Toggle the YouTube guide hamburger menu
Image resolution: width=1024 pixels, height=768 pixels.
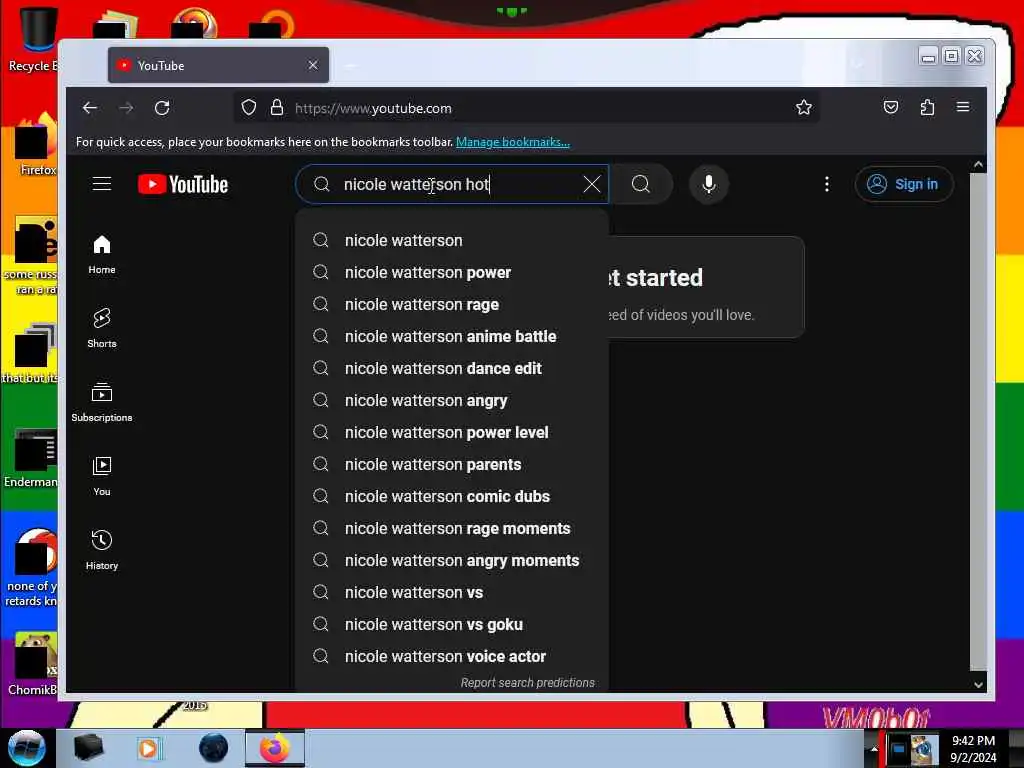point(102,184)
